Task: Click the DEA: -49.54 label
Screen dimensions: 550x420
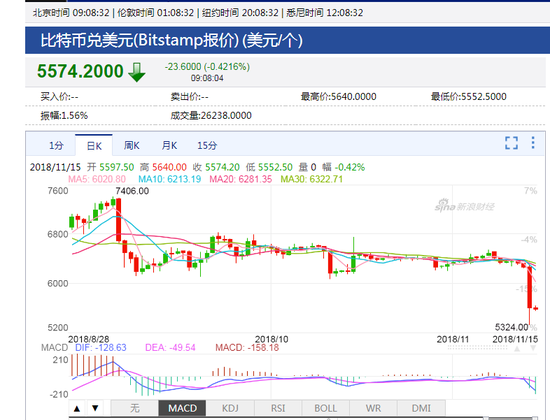Action: click(x=170, y=348)
